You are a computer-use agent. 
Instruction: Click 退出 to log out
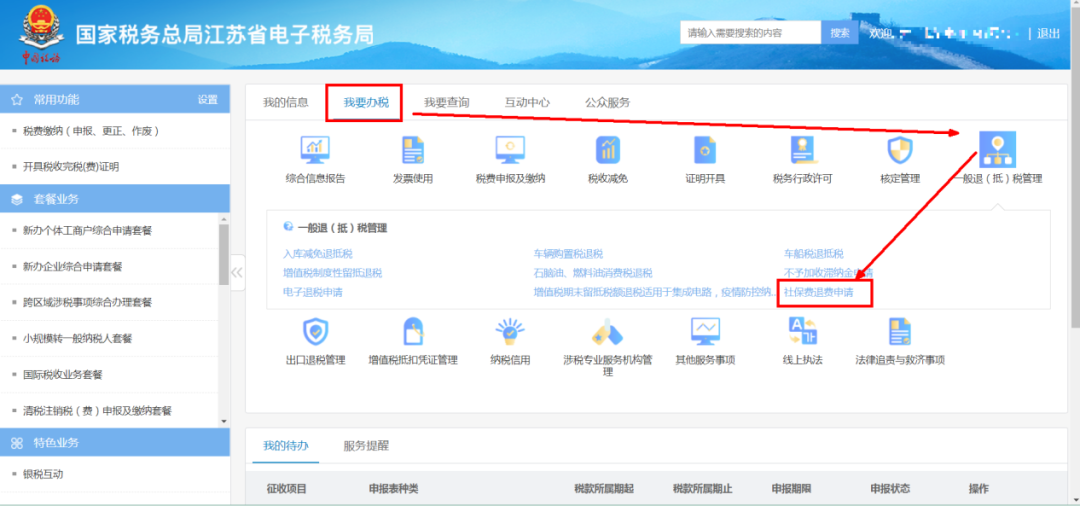click(x=1048, y=33)
